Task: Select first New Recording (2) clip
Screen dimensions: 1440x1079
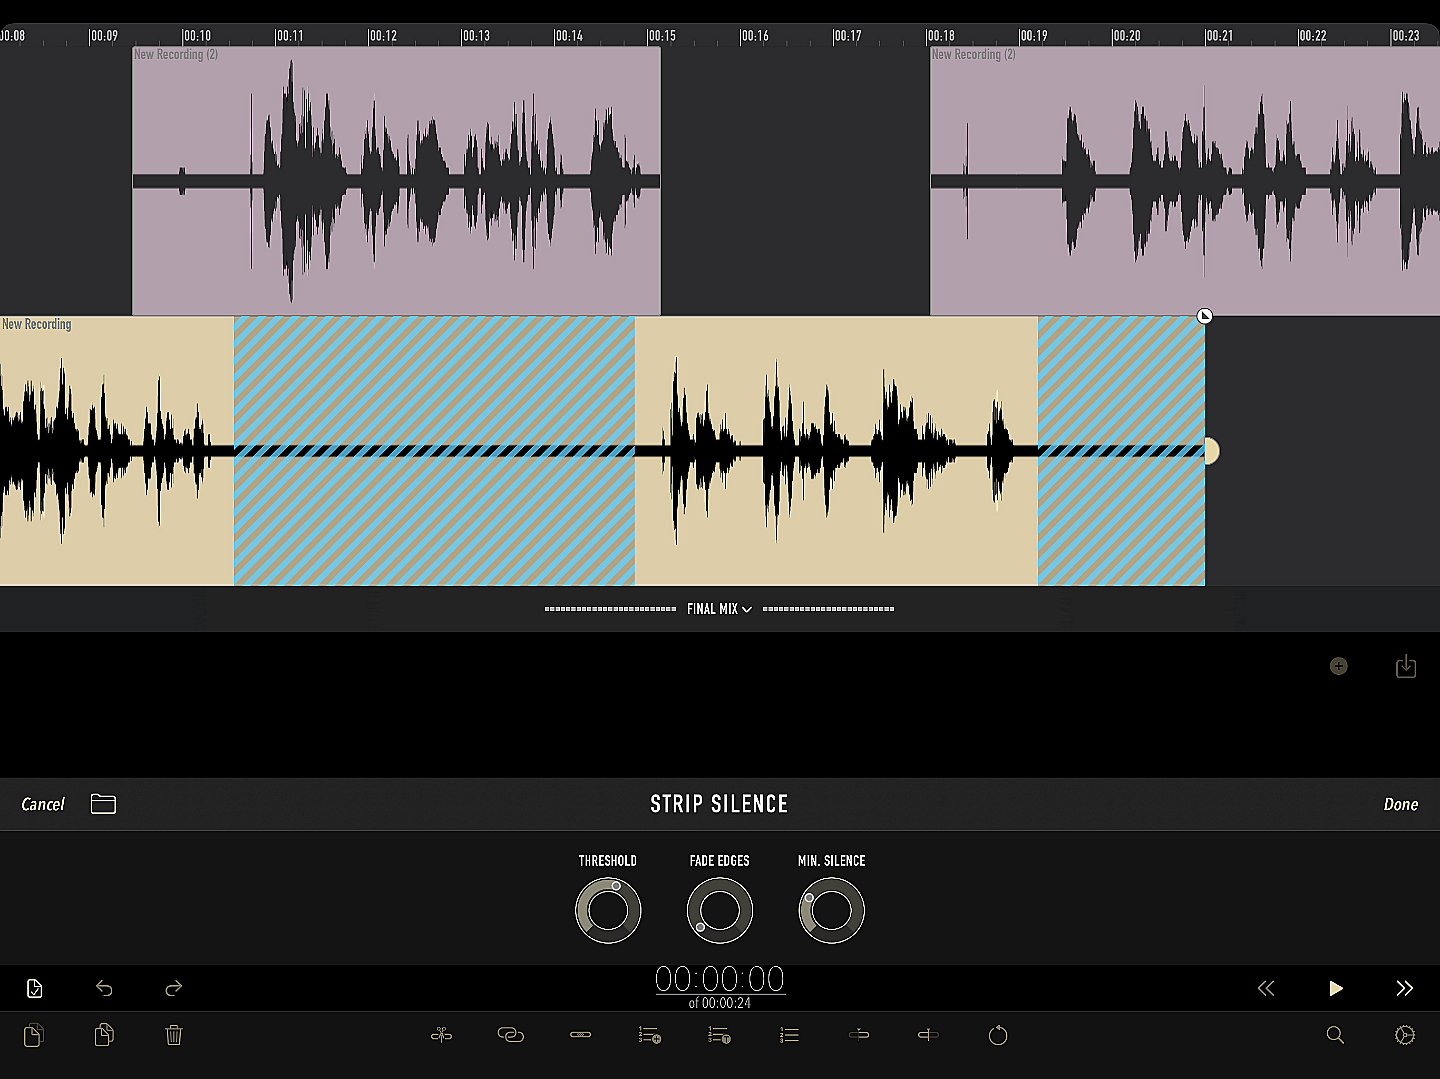Action: pos(396,181)
